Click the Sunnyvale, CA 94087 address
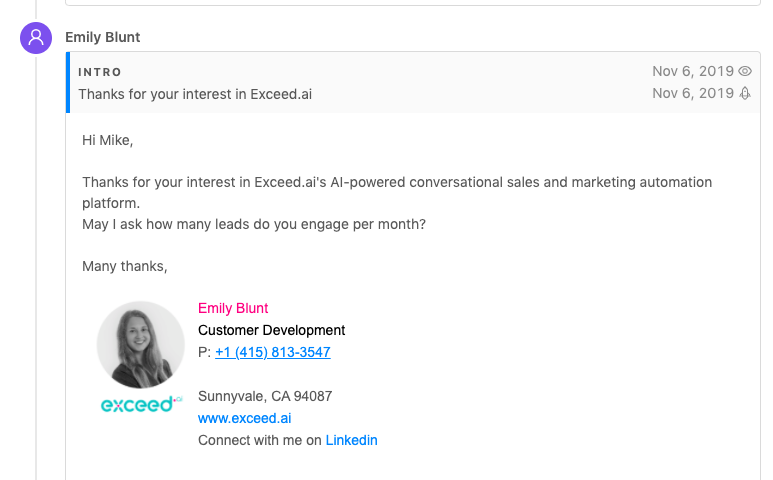 pyautogui.click(x=265, y=396)
